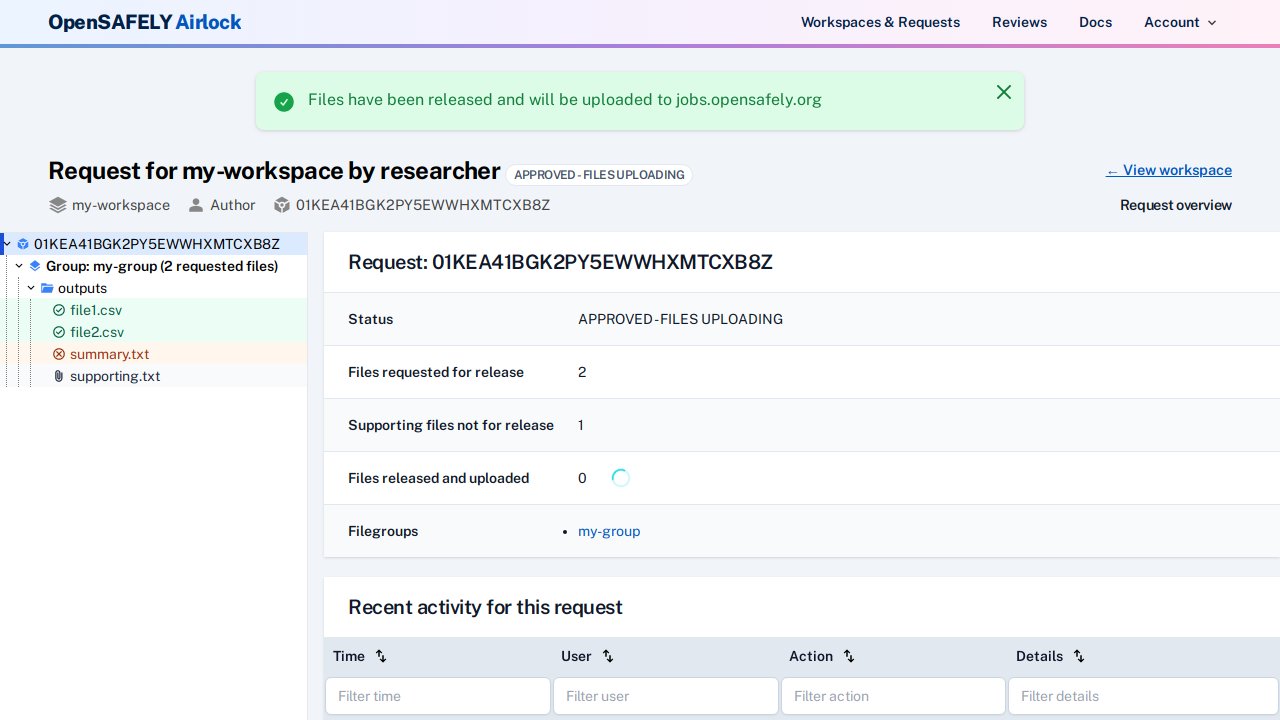Click the approved file icon beside file1.csv
Screen dimensions: 1280x720
tap(59, 310)
